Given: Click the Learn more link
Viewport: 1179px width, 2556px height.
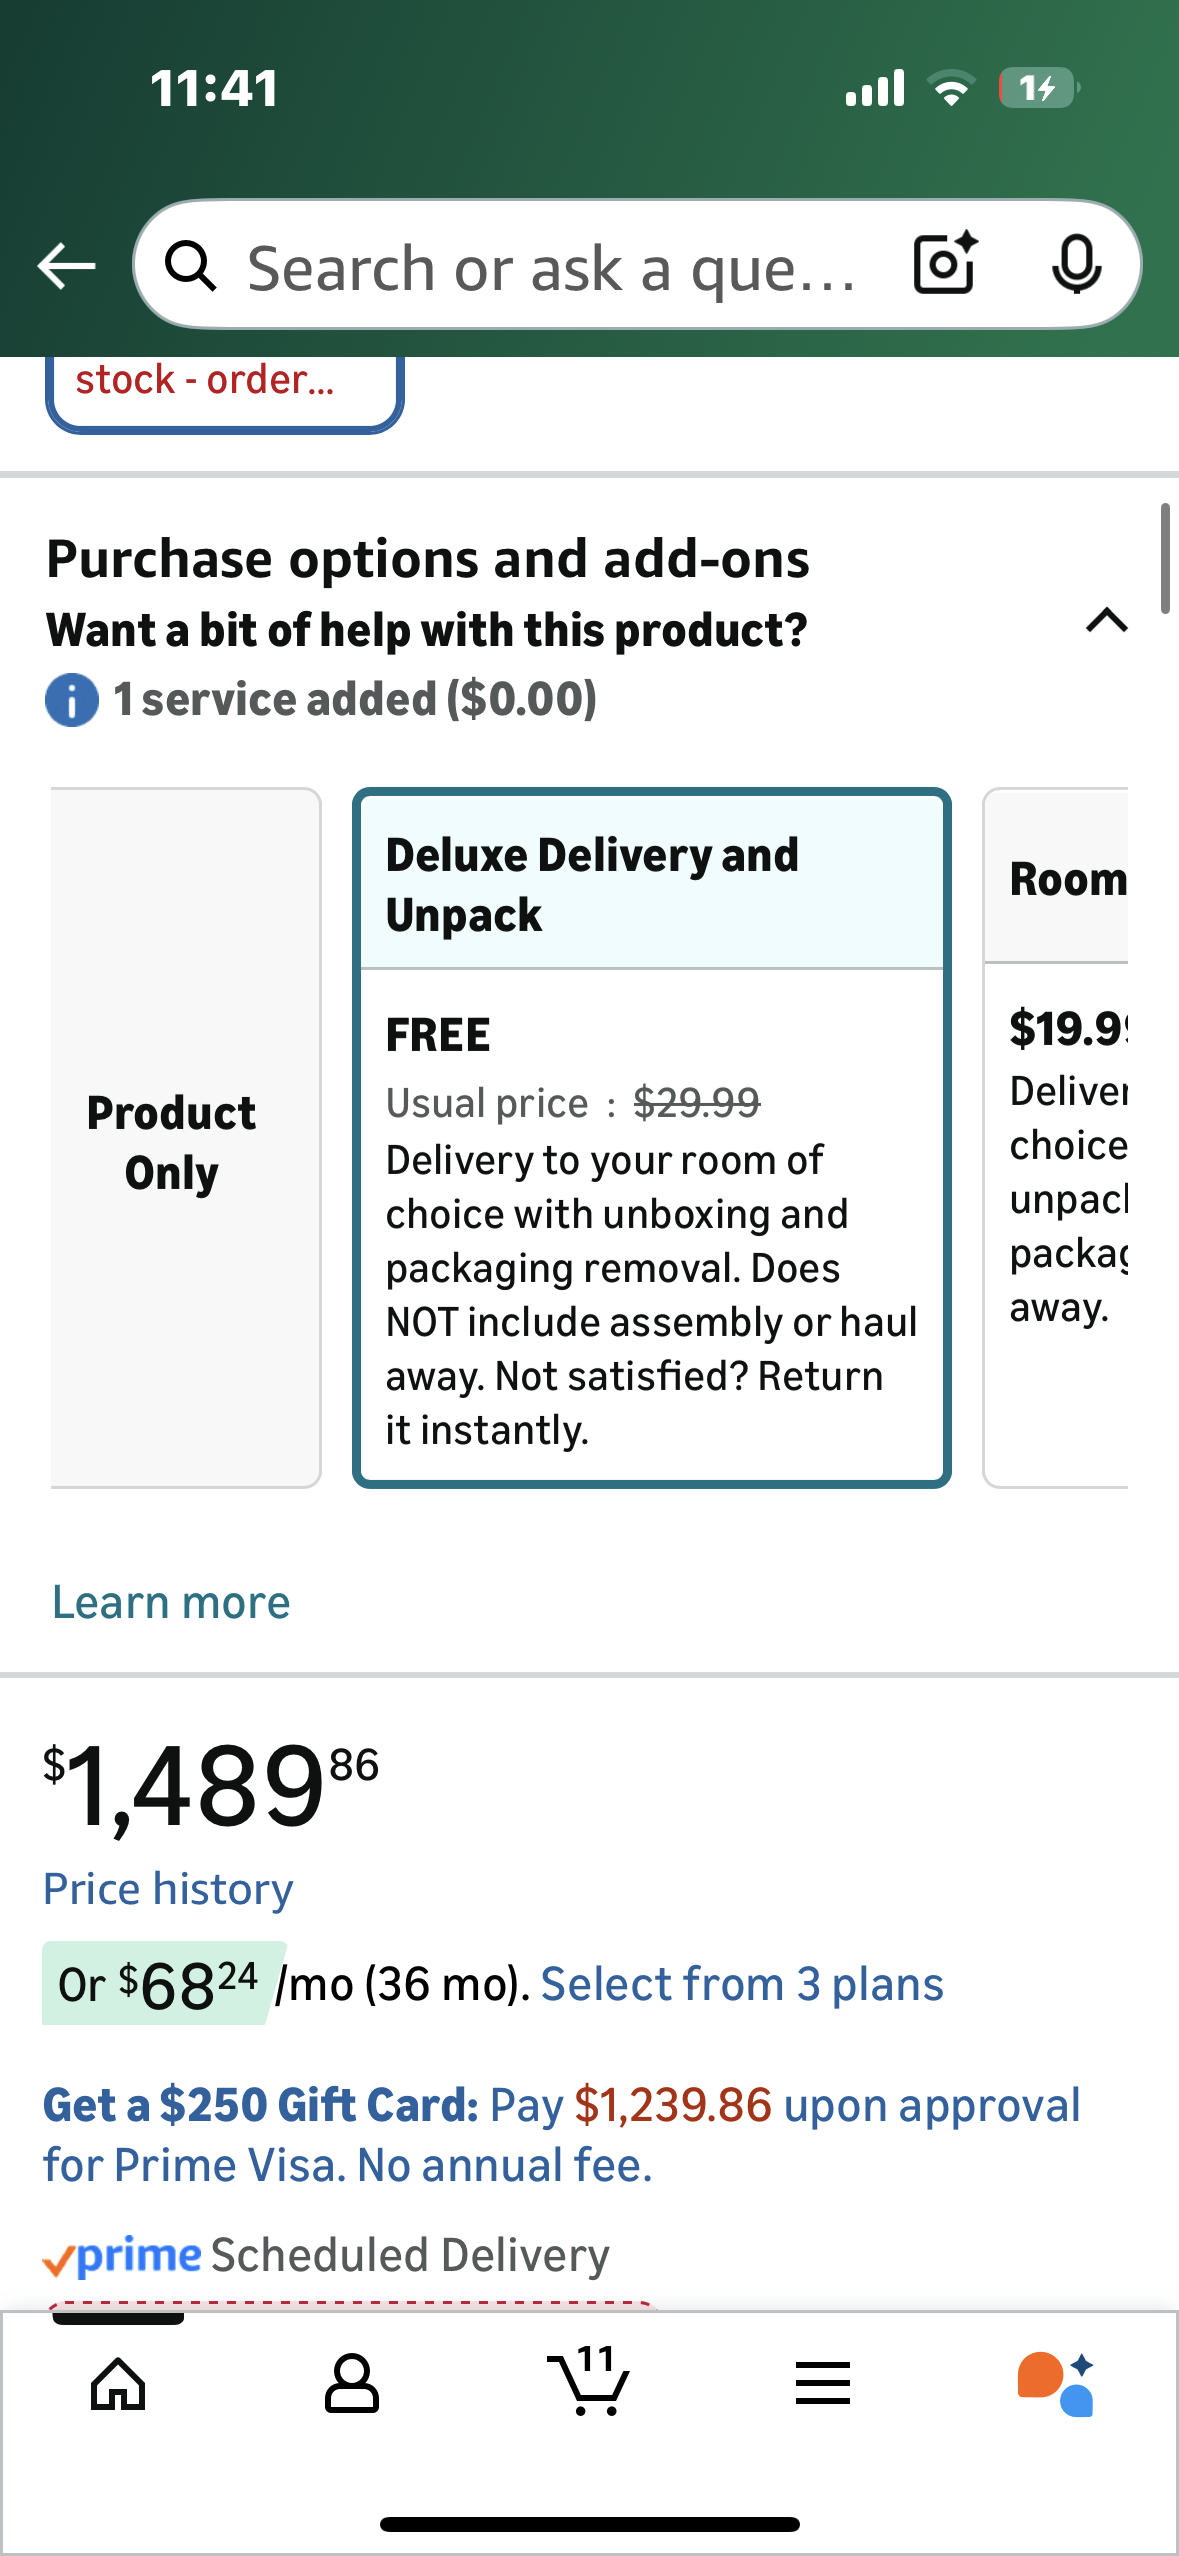Looking at the screenshot, I should pyautogui.click(x=171, y=1602).
